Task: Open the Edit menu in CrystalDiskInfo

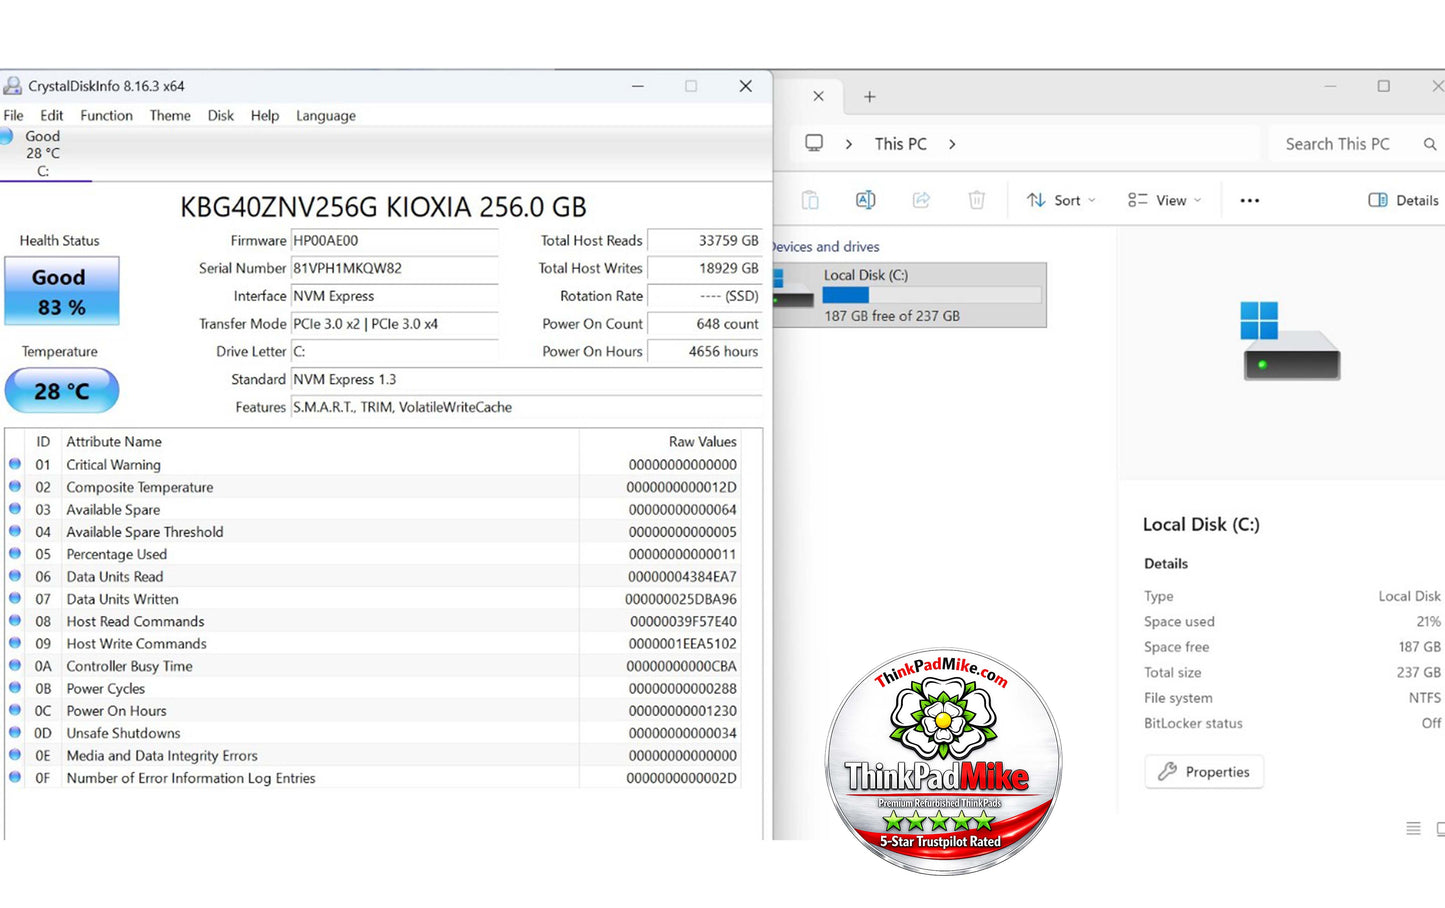Action: tap(52, 116)
